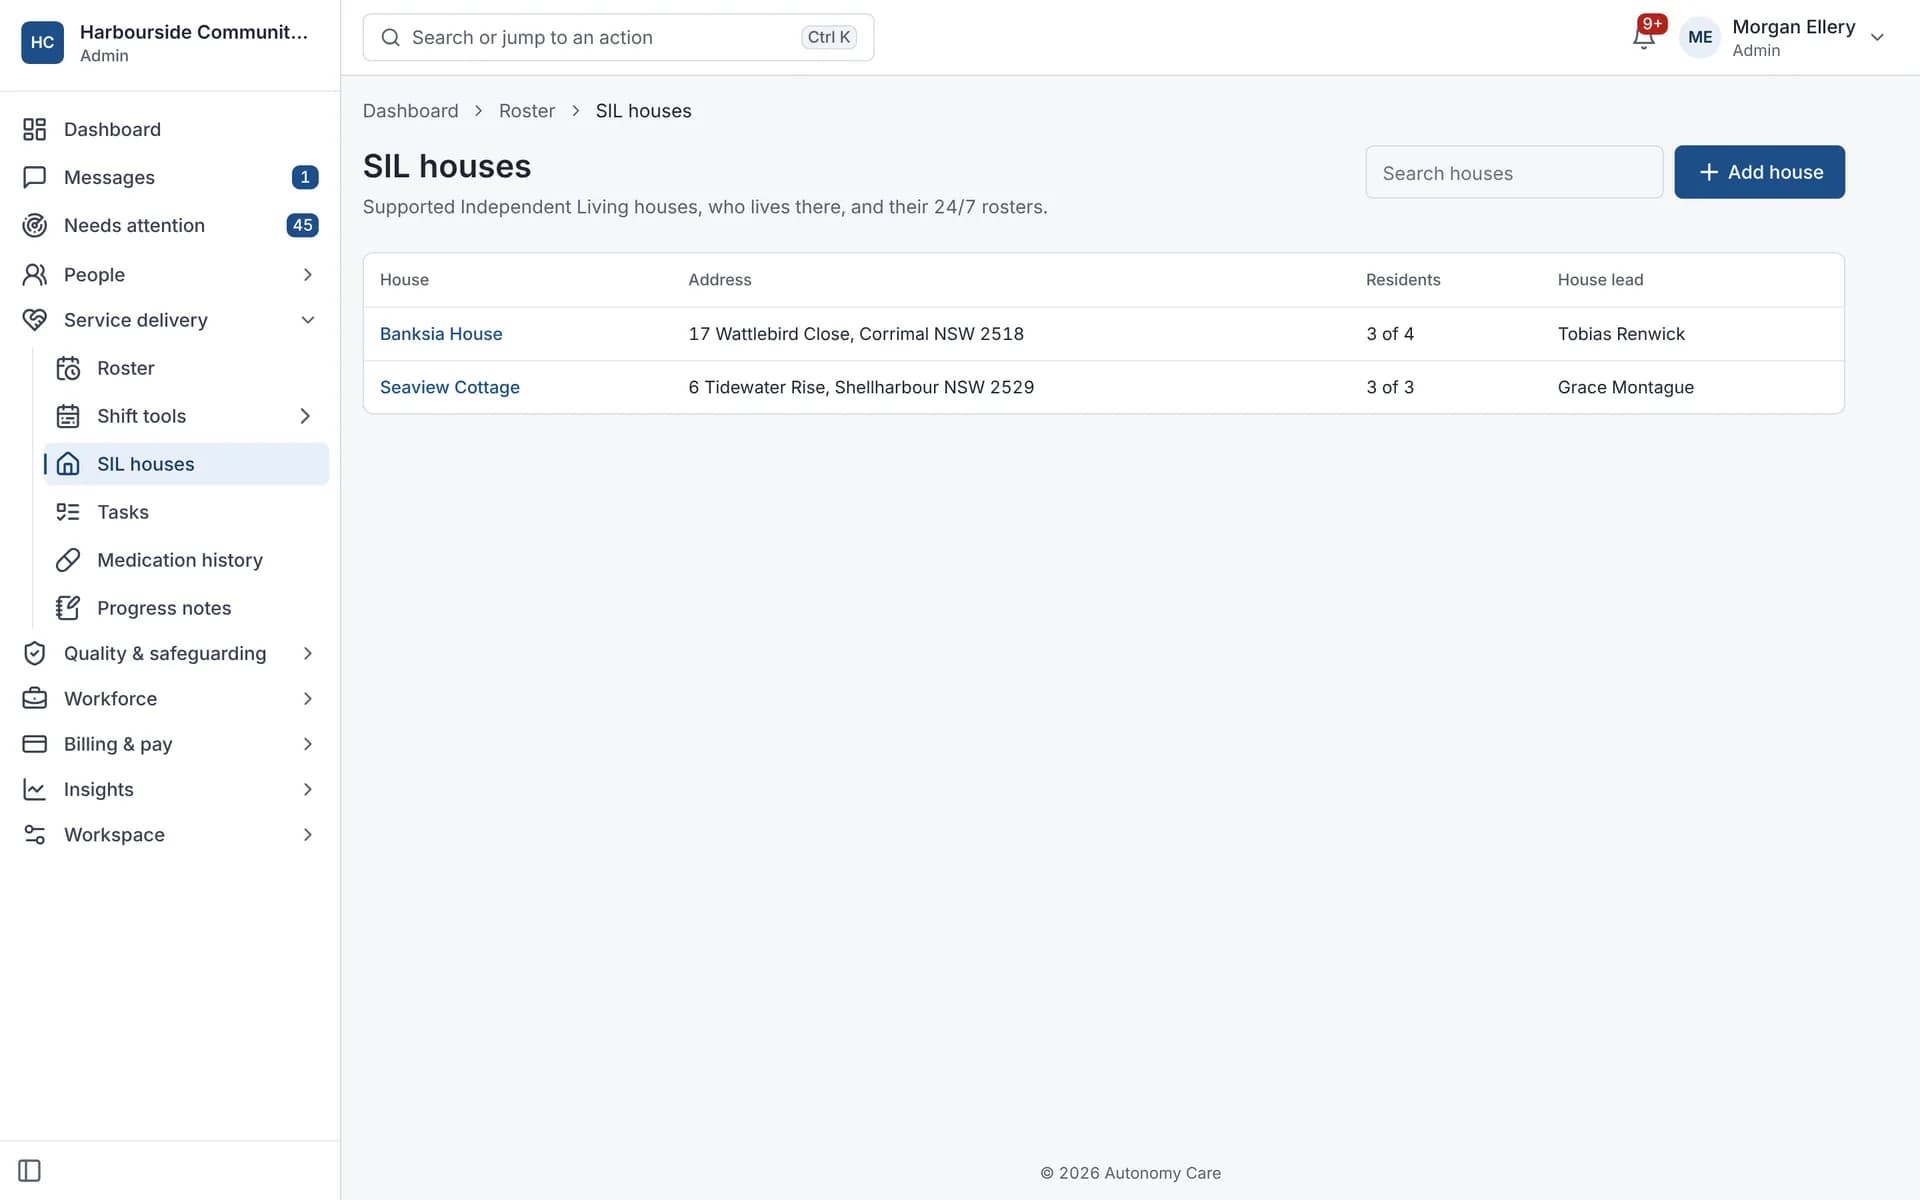The width and height of the screenshot is (1920, 1200).
Task: Click the Quality & safeguarding shield icon
Action: coord(35,653)
